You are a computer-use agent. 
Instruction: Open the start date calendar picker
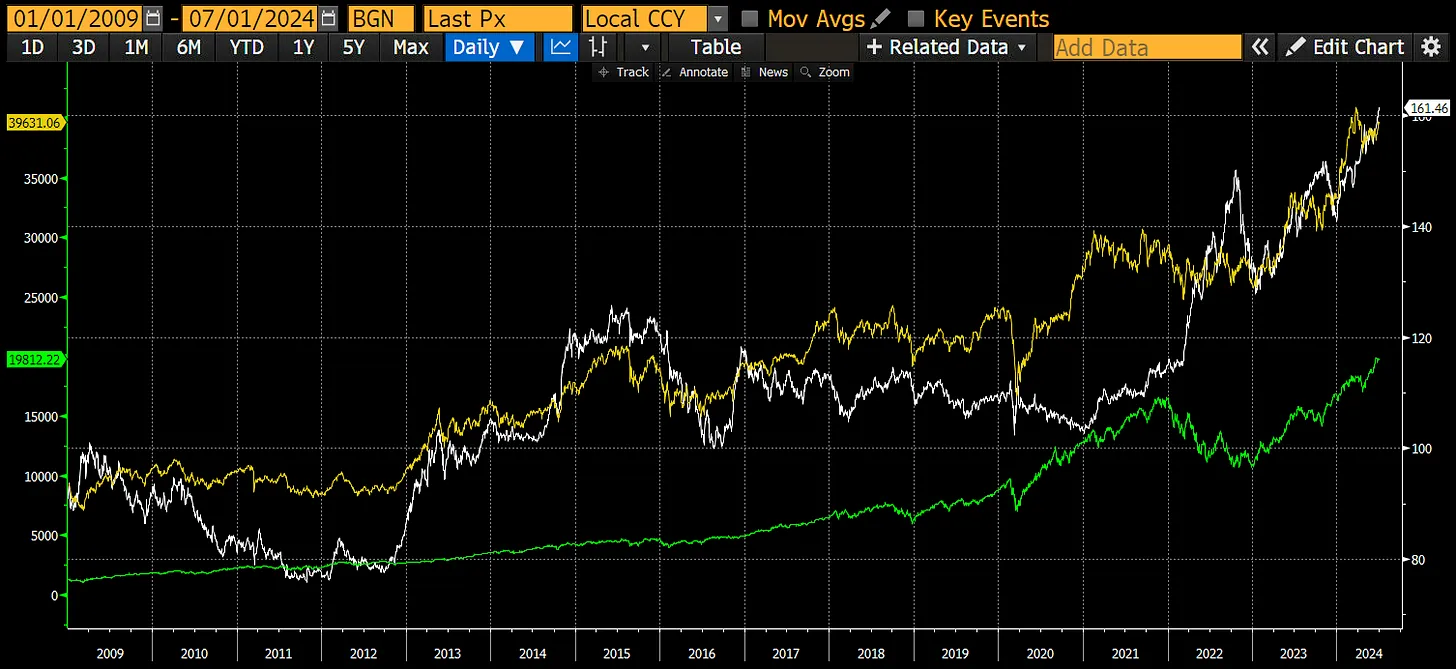tap(152, 18)
